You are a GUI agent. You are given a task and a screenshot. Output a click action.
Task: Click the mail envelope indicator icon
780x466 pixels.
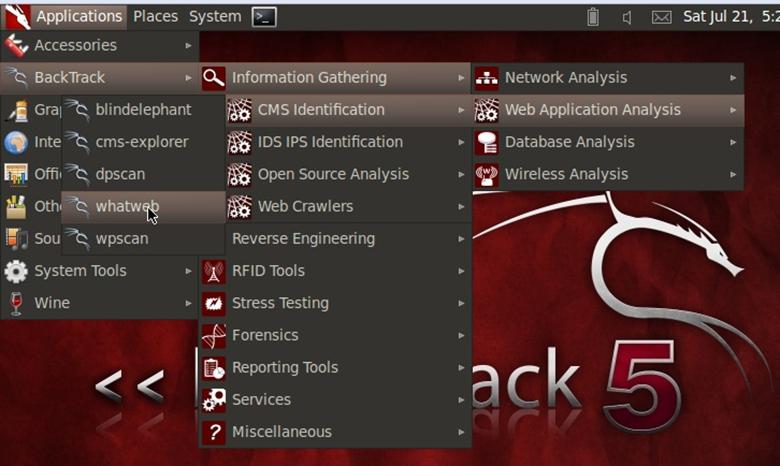(661, 16)
